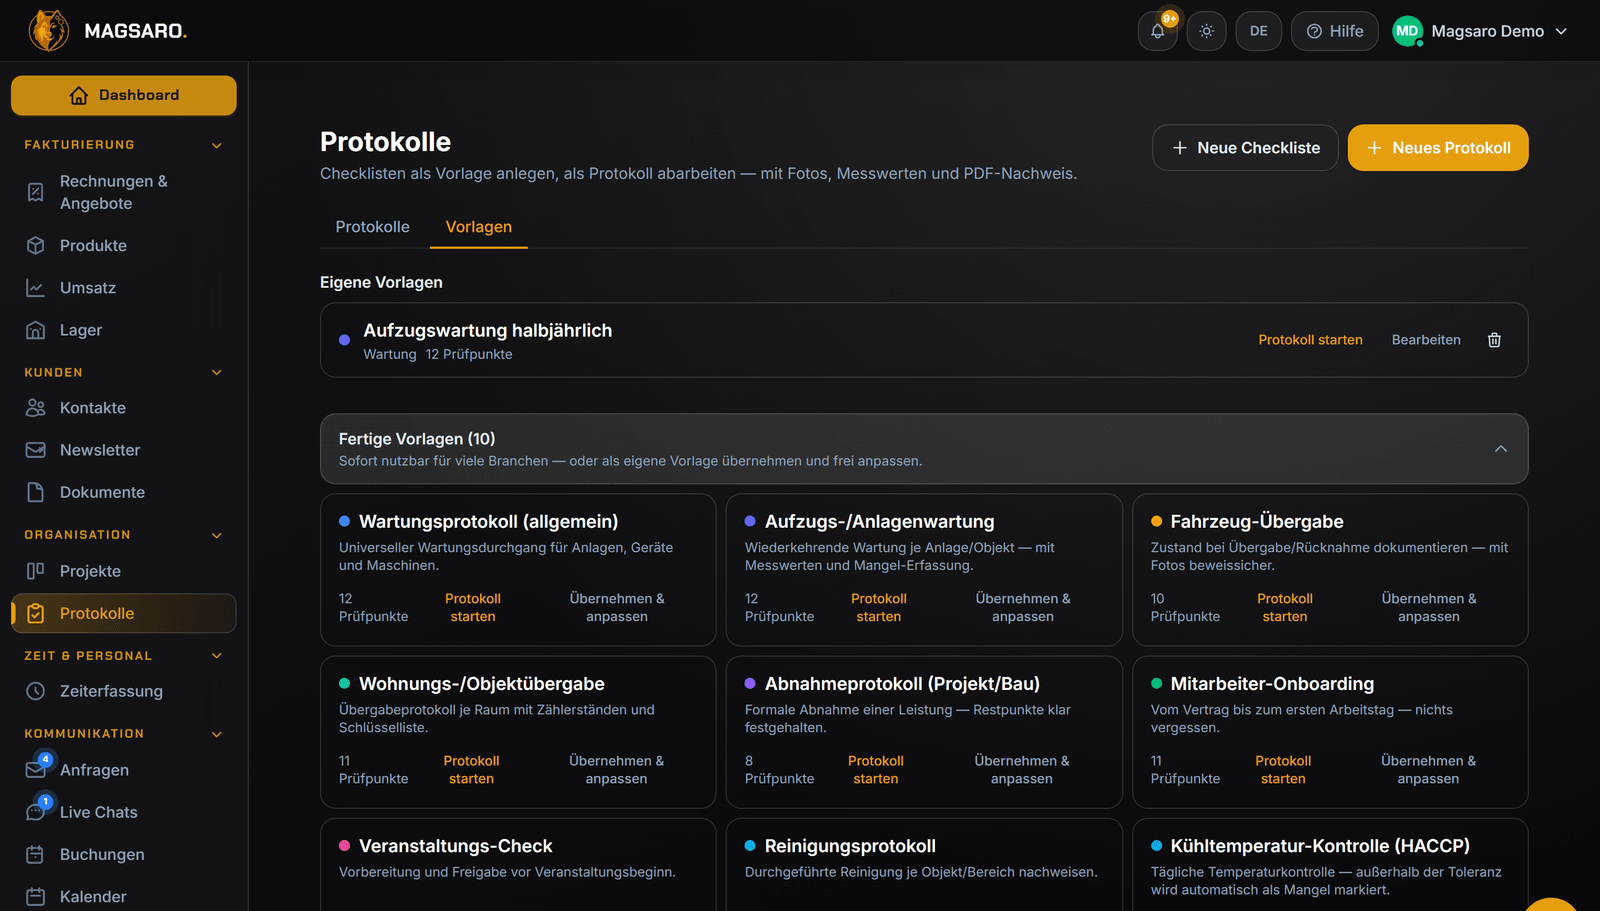
Task: Collapse the Kunden section
Action: tap(217, 372)
